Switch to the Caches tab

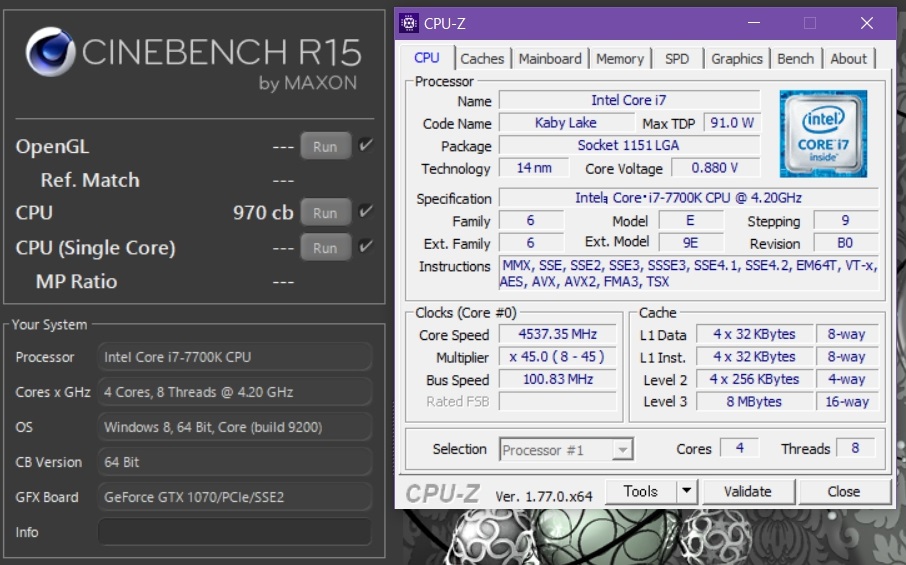pos(482,59)
